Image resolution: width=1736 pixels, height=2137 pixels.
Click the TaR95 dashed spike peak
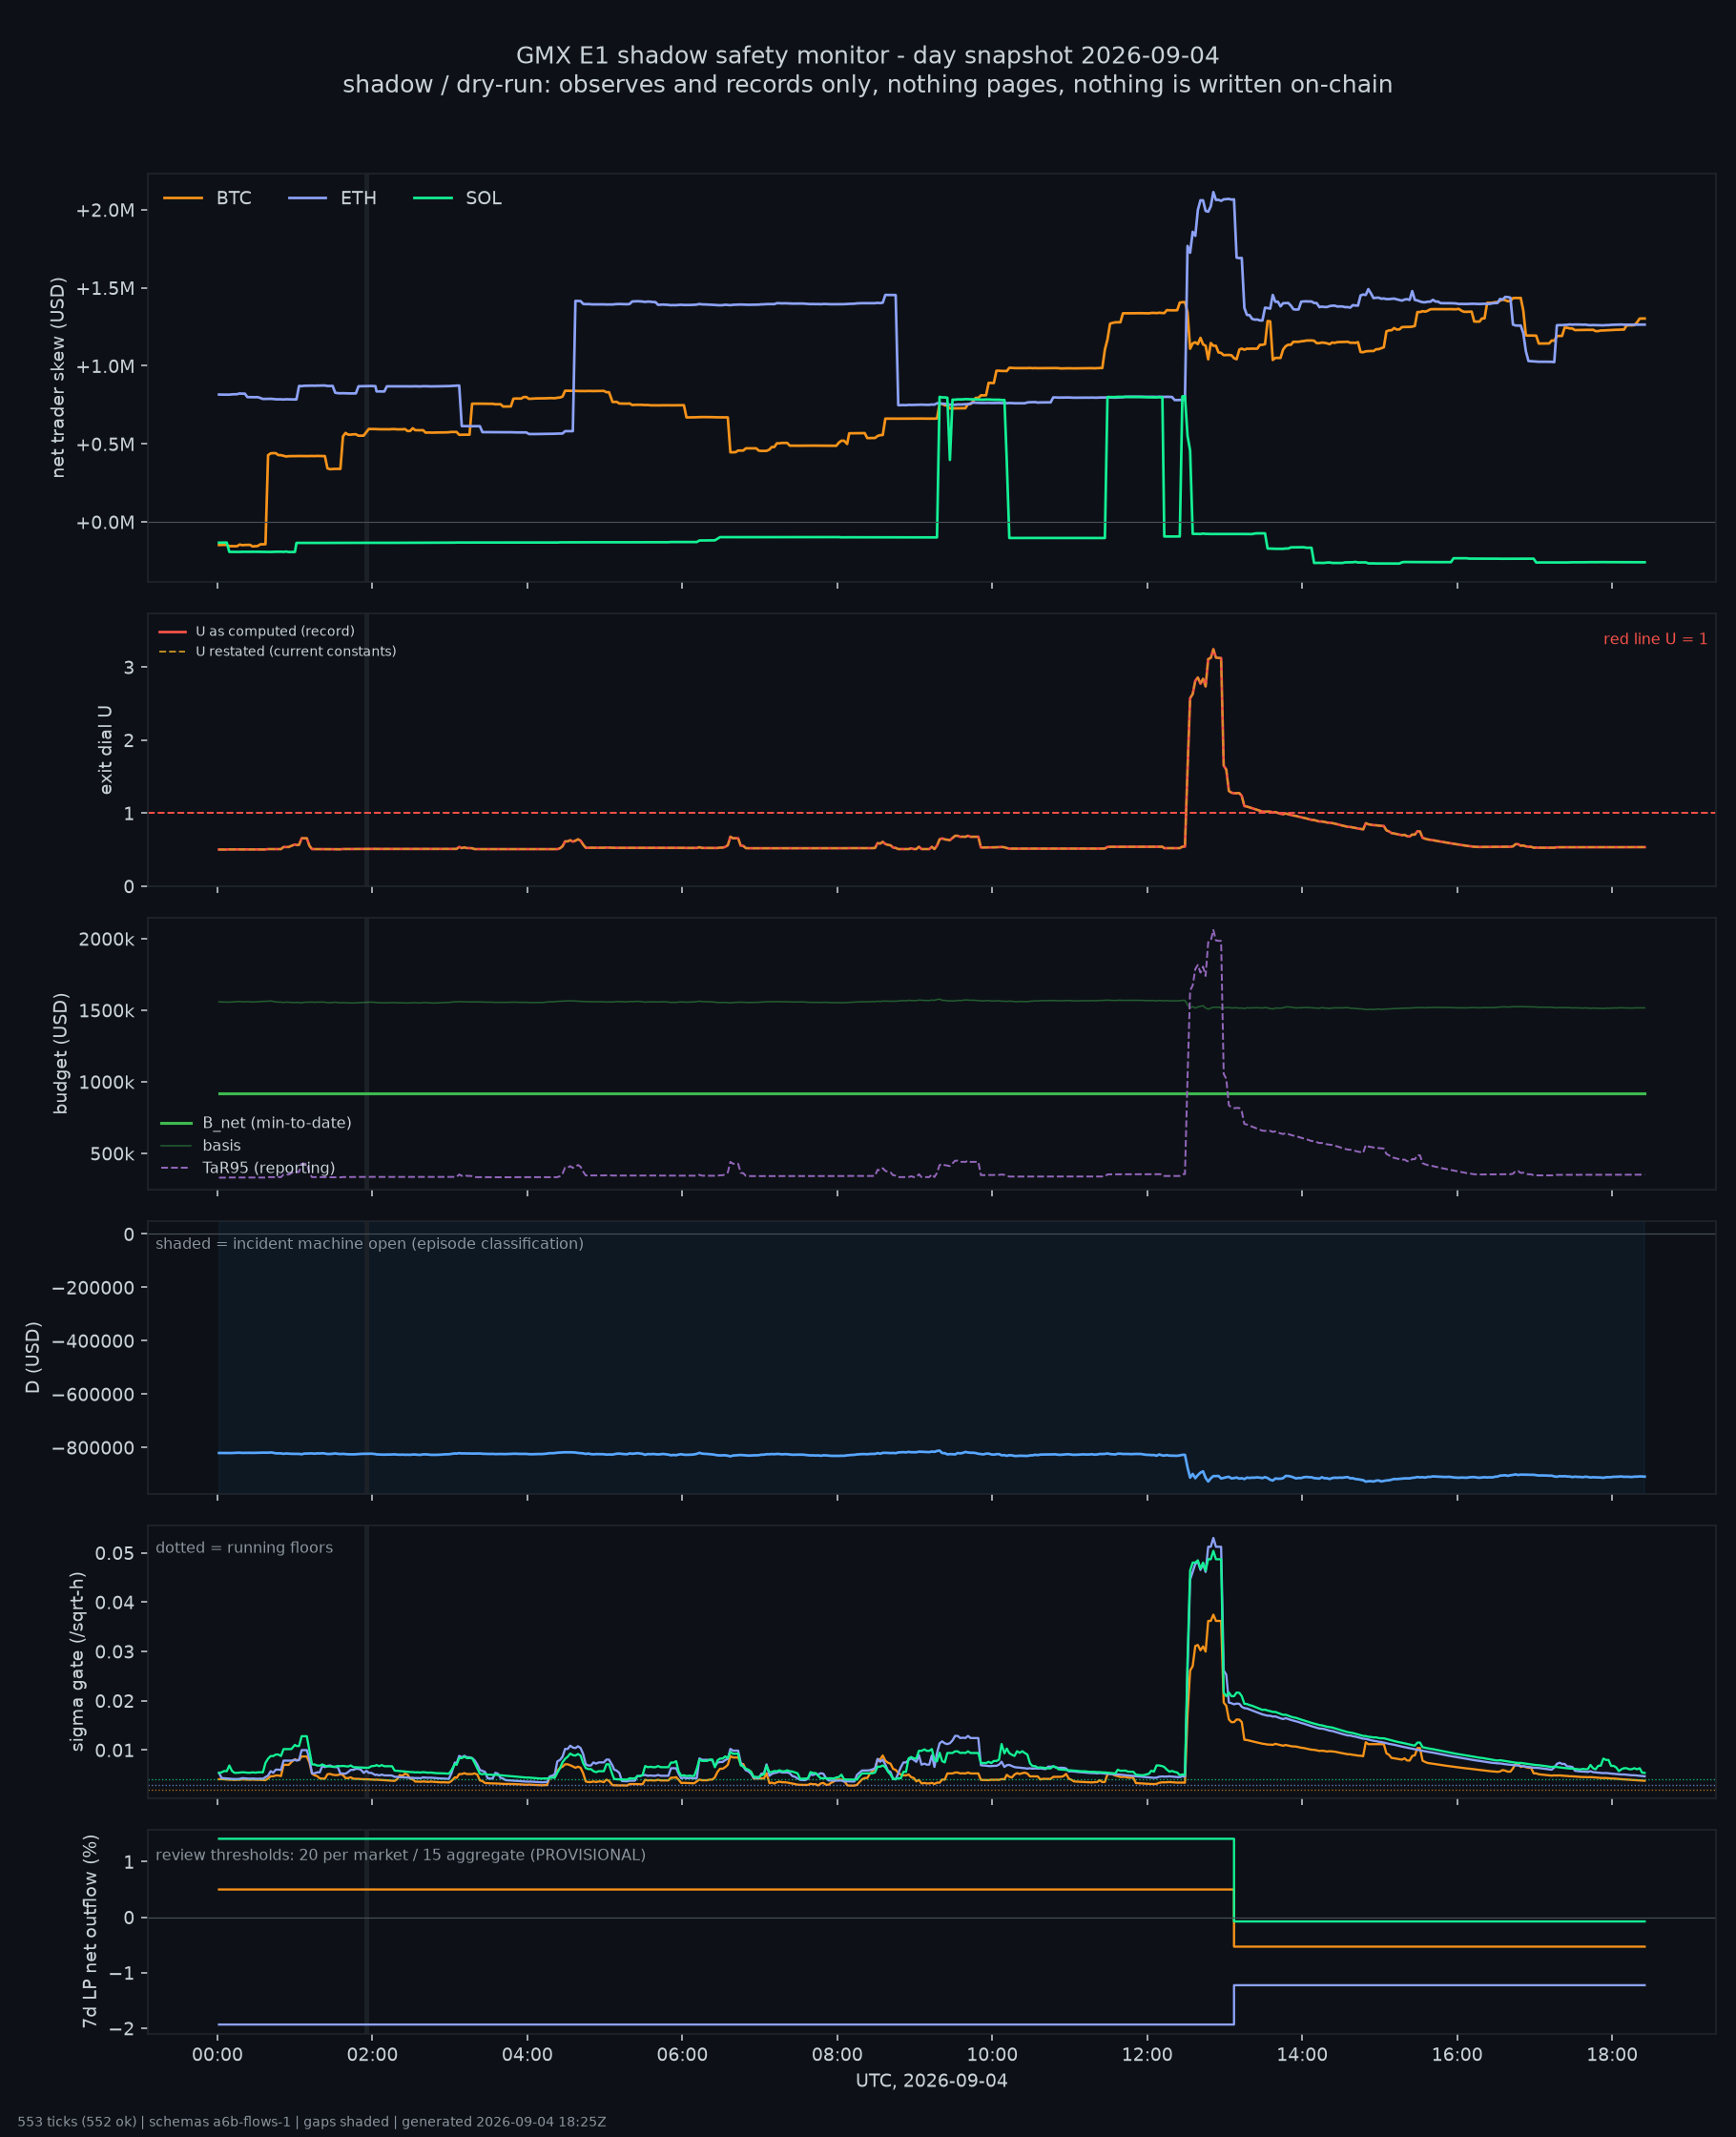tap(1213, 931)
